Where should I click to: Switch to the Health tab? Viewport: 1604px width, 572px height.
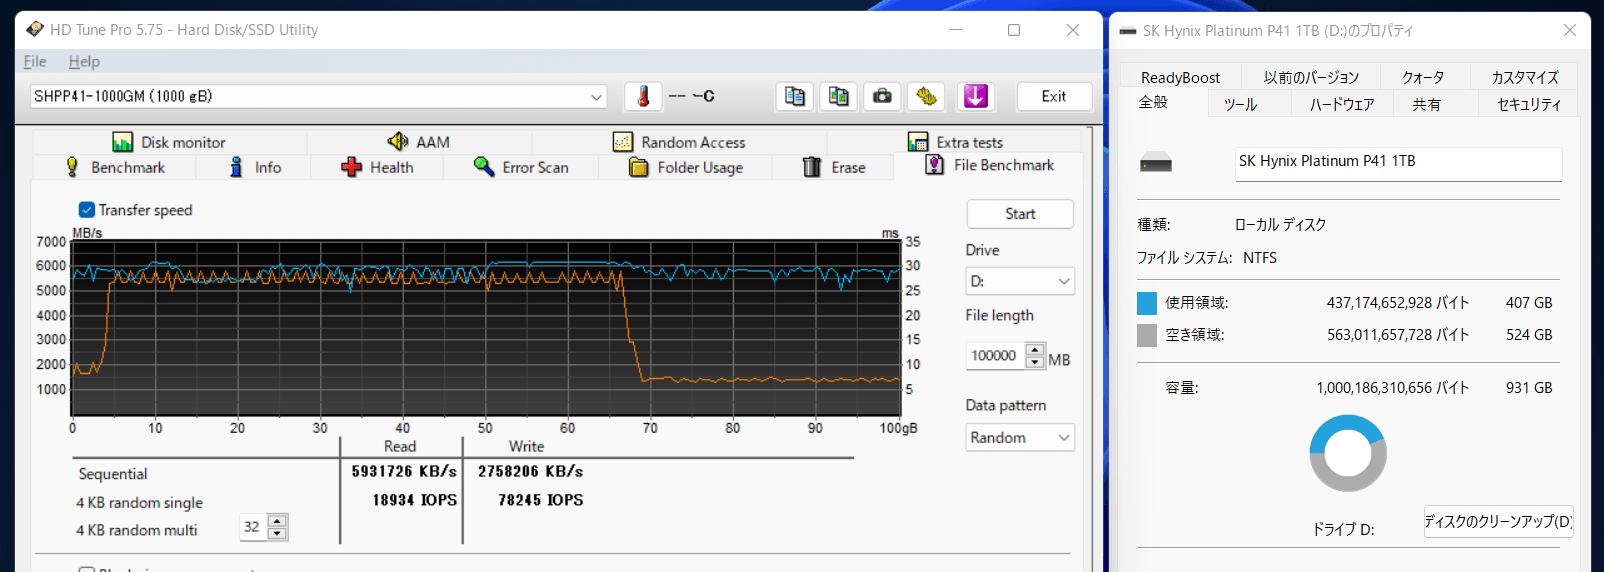point(377,167)
